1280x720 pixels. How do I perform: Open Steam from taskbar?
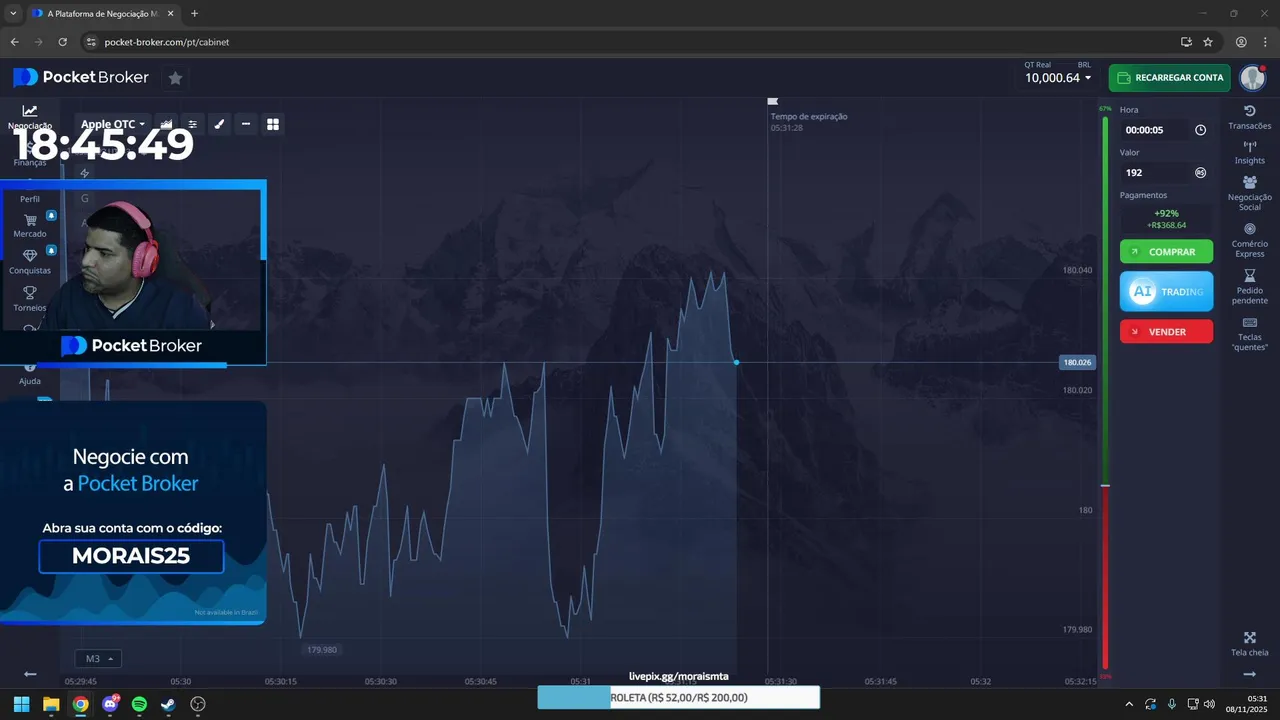pyautogui.click(x=168, y=704)
